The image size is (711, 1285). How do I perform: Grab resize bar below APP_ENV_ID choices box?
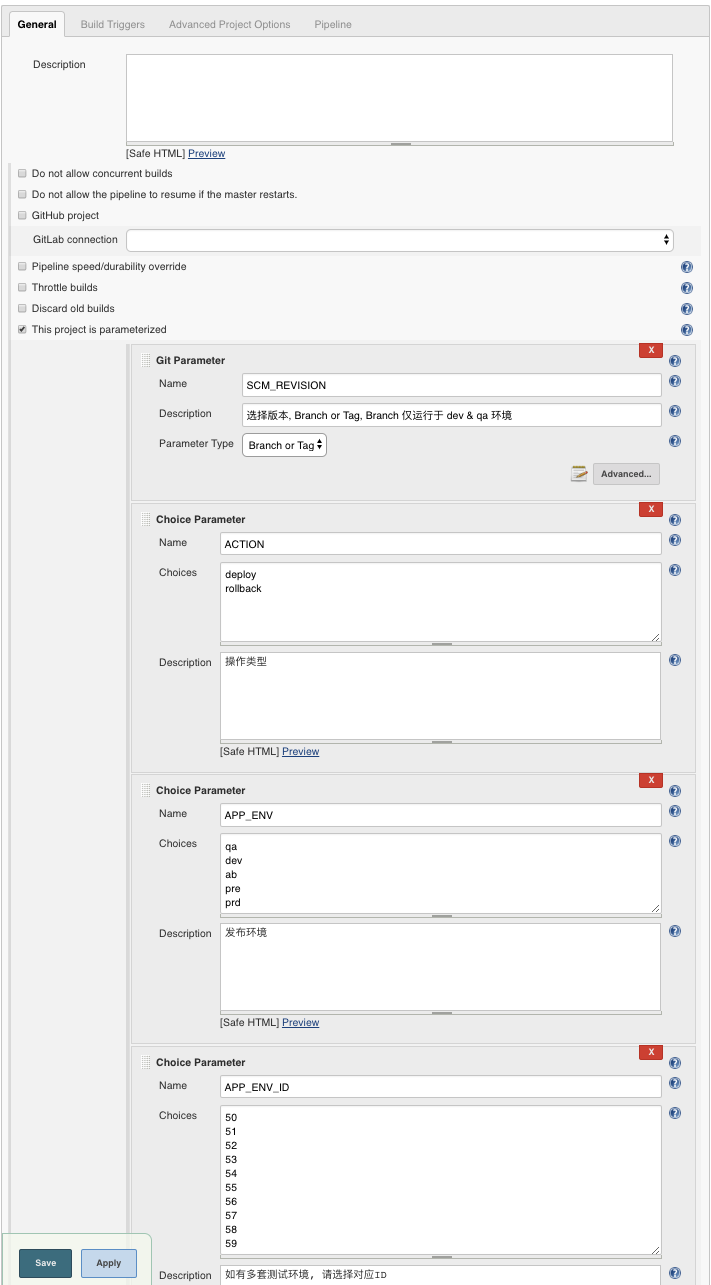coord(441,1258)
